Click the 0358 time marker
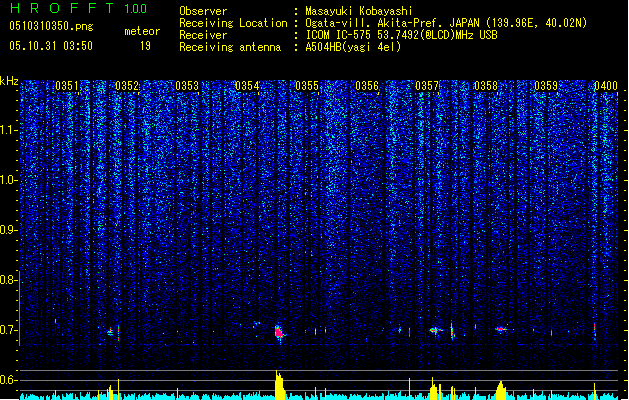629x400 pixels. (x=486, y=86)
